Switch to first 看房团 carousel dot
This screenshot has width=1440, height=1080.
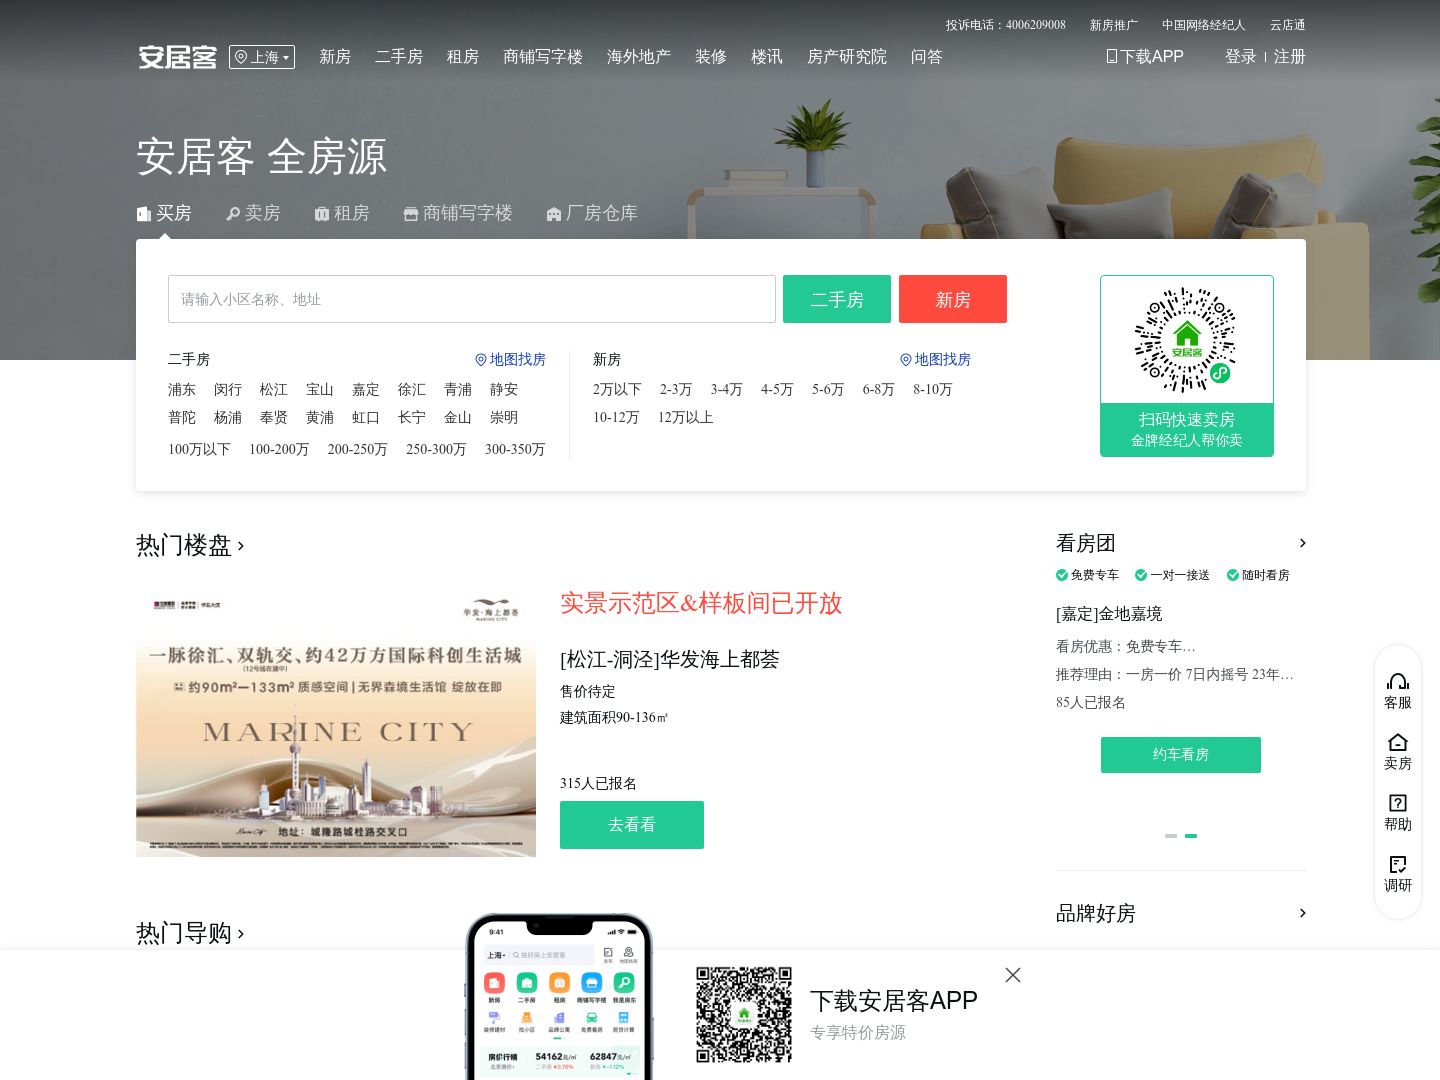(1171, 836)
